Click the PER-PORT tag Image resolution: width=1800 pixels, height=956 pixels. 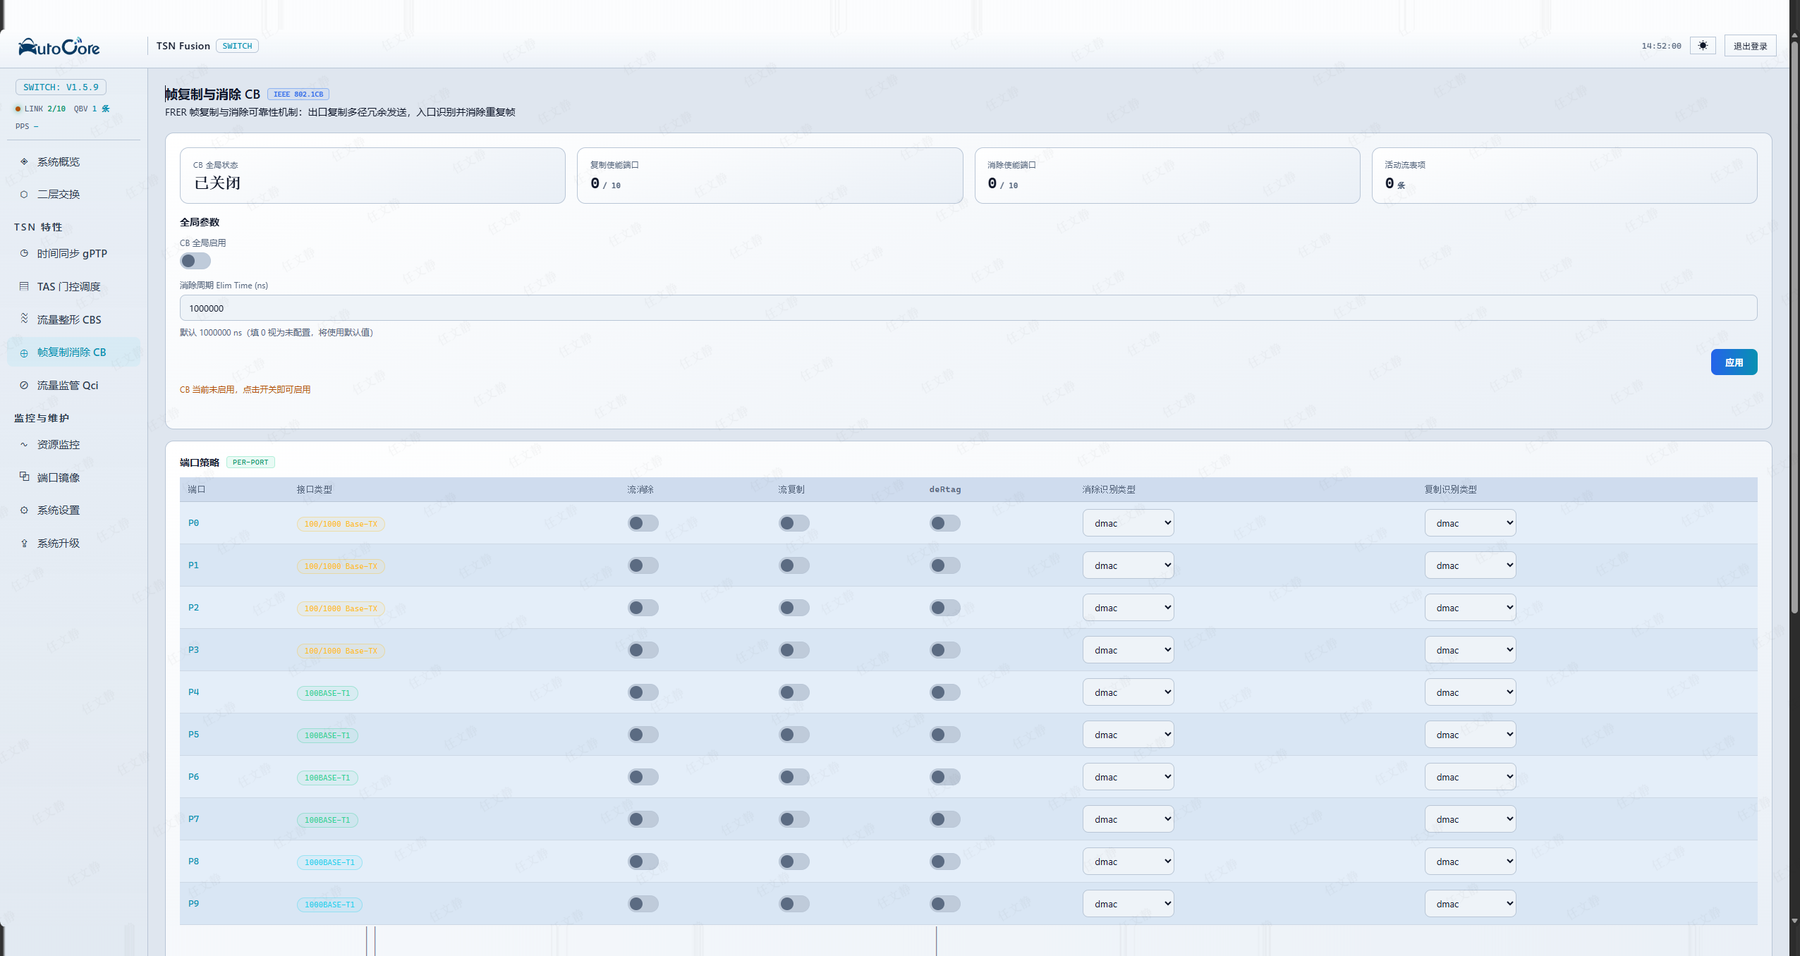tap(251, 462)
